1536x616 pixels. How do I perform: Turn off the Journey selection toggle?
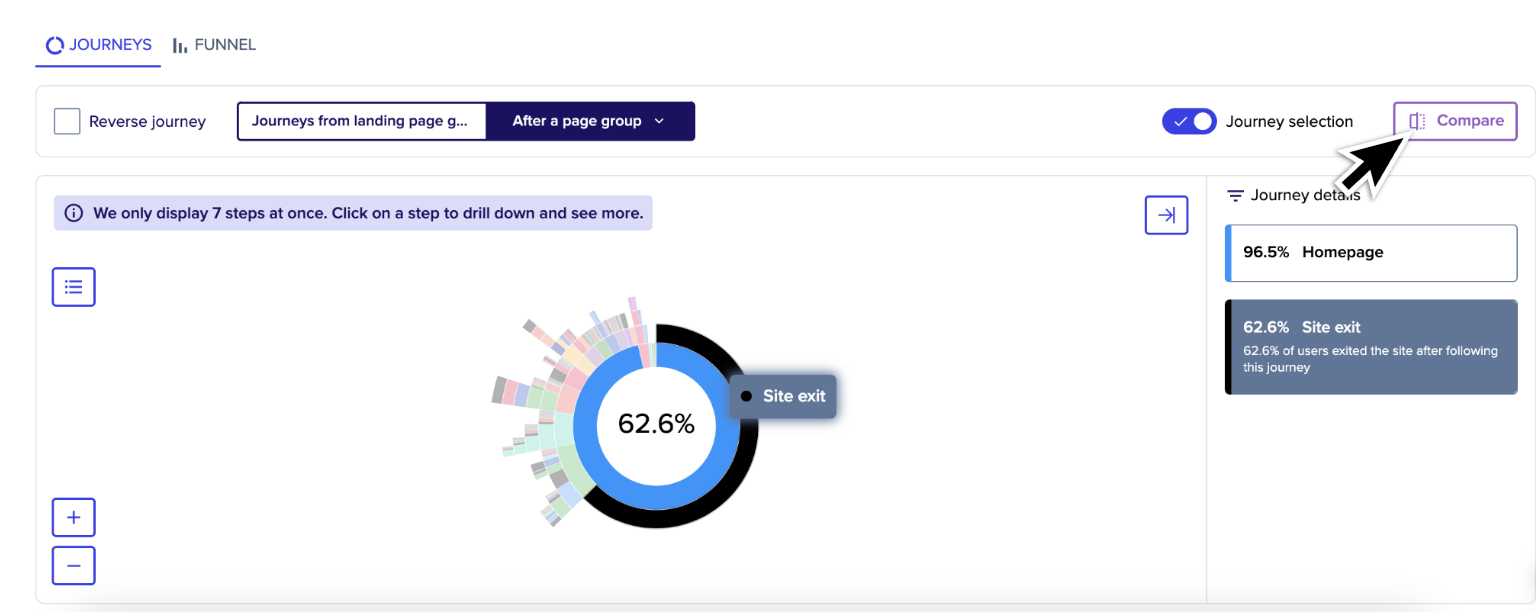(x=1189, y=122)
